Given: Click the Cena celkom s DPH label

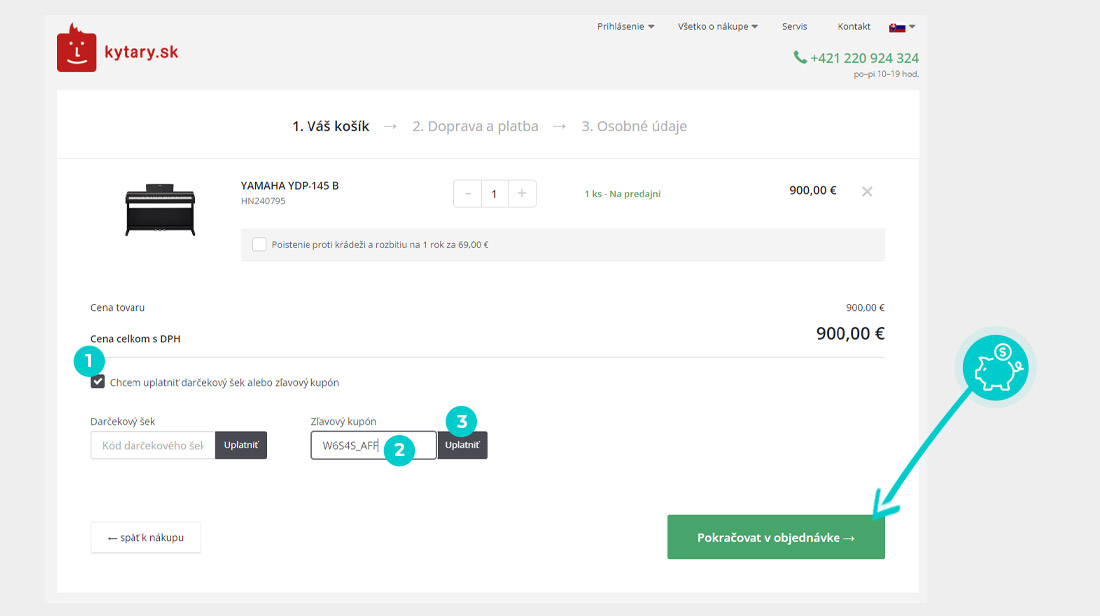Looking at the screenshot, I should coord(135,339).
